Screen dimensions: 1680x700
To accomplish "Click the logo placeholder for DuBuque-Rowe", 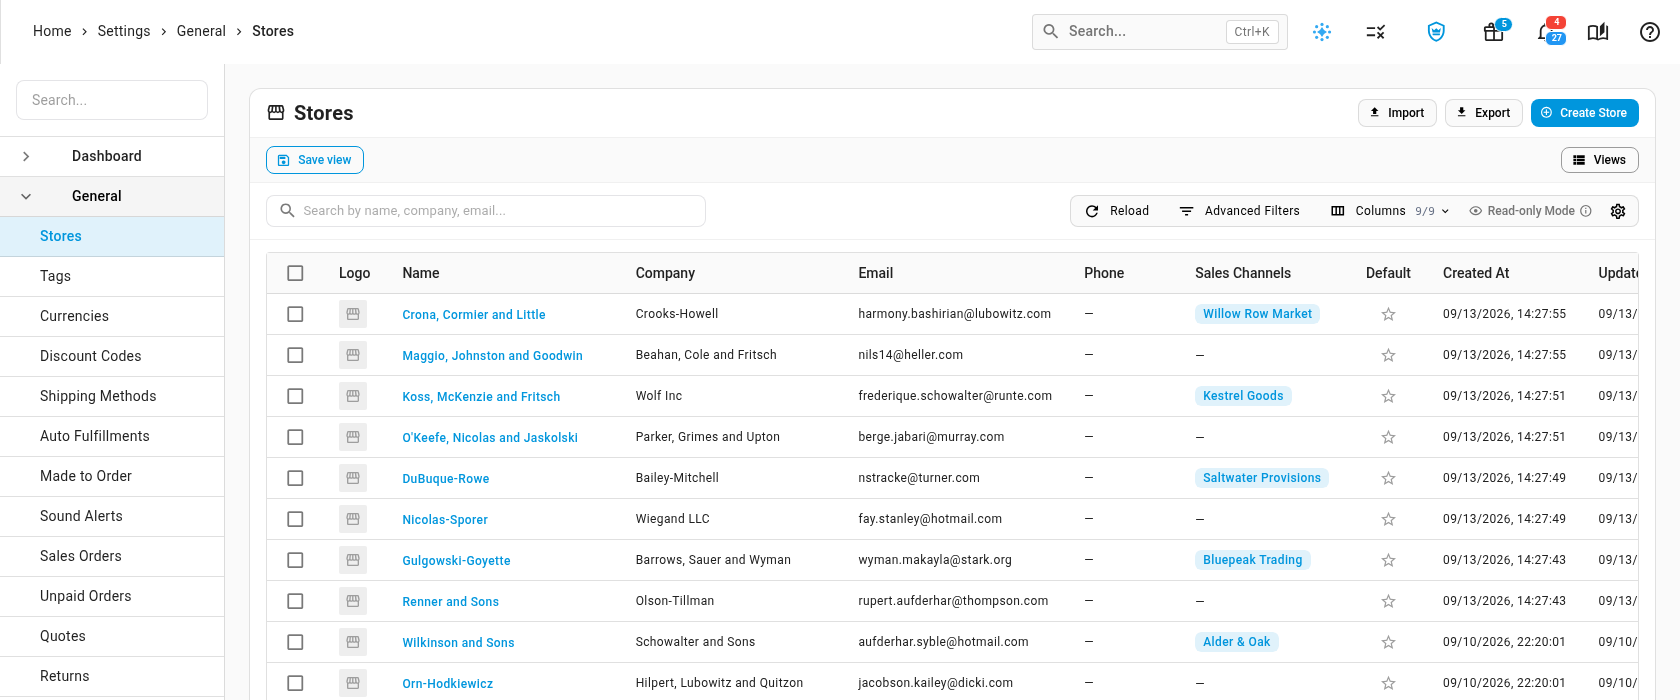I will 353,478.
